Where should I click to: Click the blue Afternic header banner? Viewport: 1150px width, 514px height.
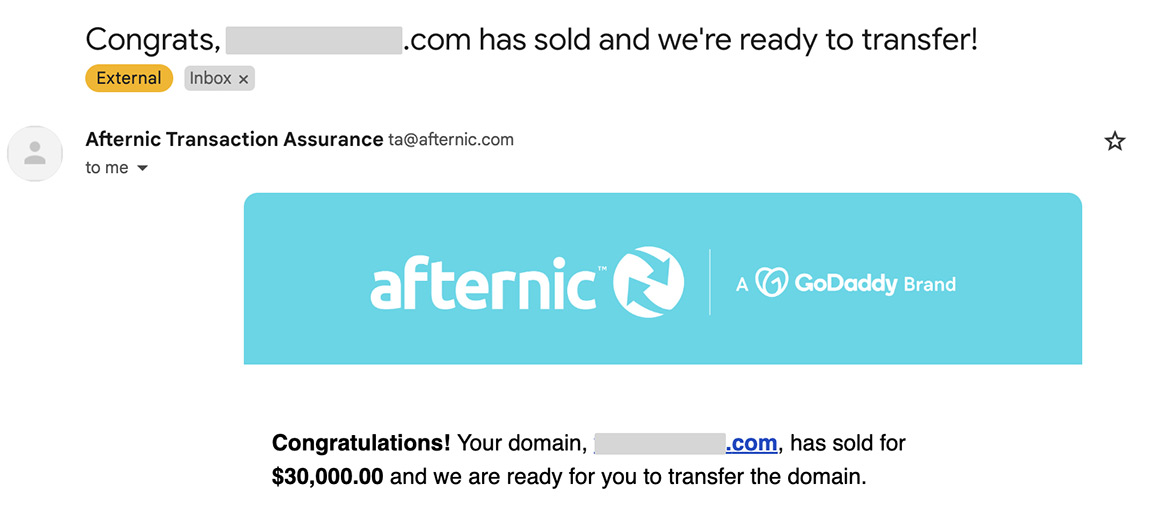point(662,279)
